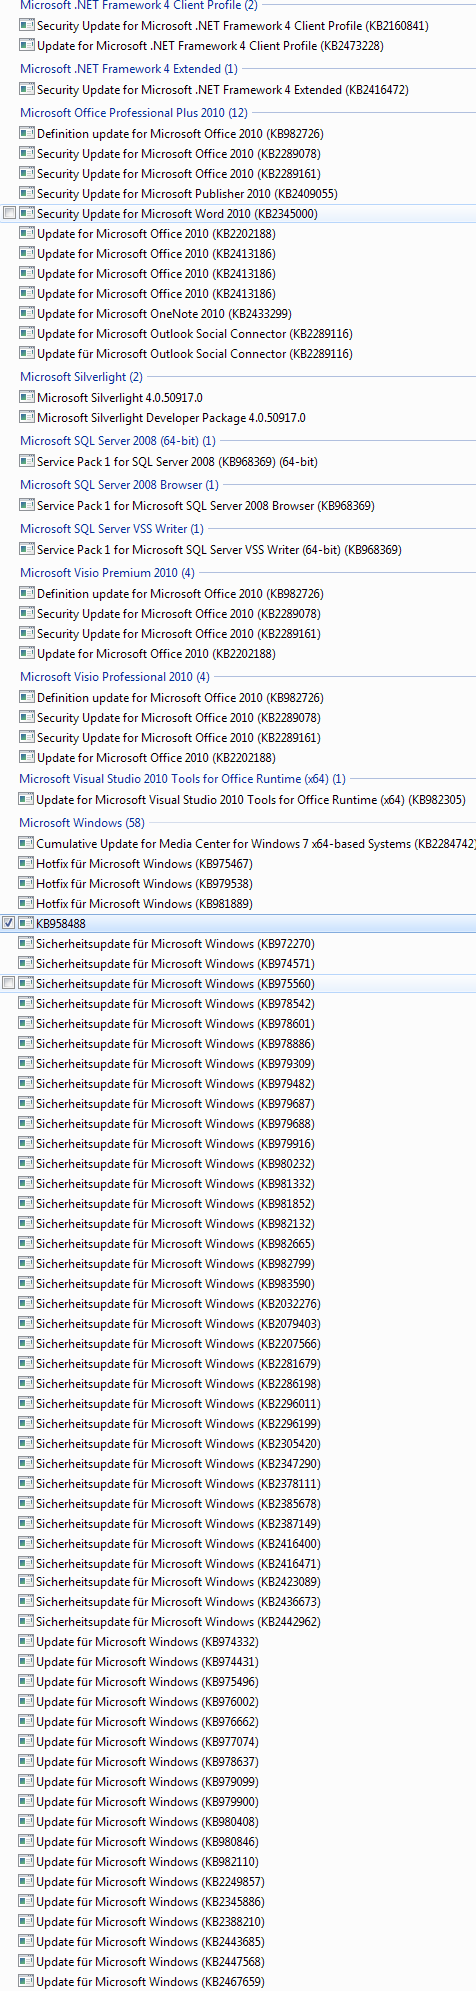The height and width of the screenshot is (1991, 476).
Task: Click the icon of Sicherheitsupdate KB2416400
Action: click(x=26, y=1544)
